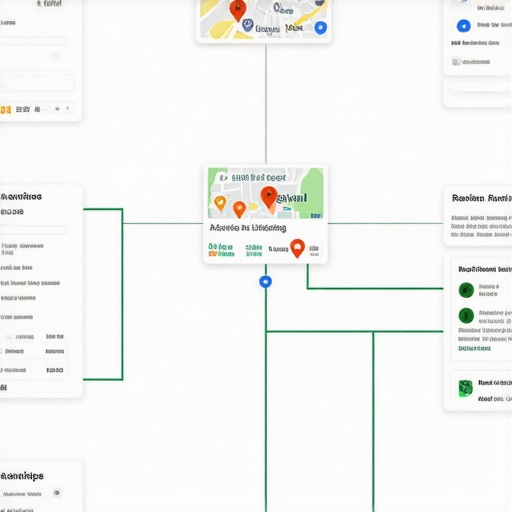Viewport: 512px width, 512px height.
Task: Tap the blue circle button on the top map card
Action: tap(321, 28)
